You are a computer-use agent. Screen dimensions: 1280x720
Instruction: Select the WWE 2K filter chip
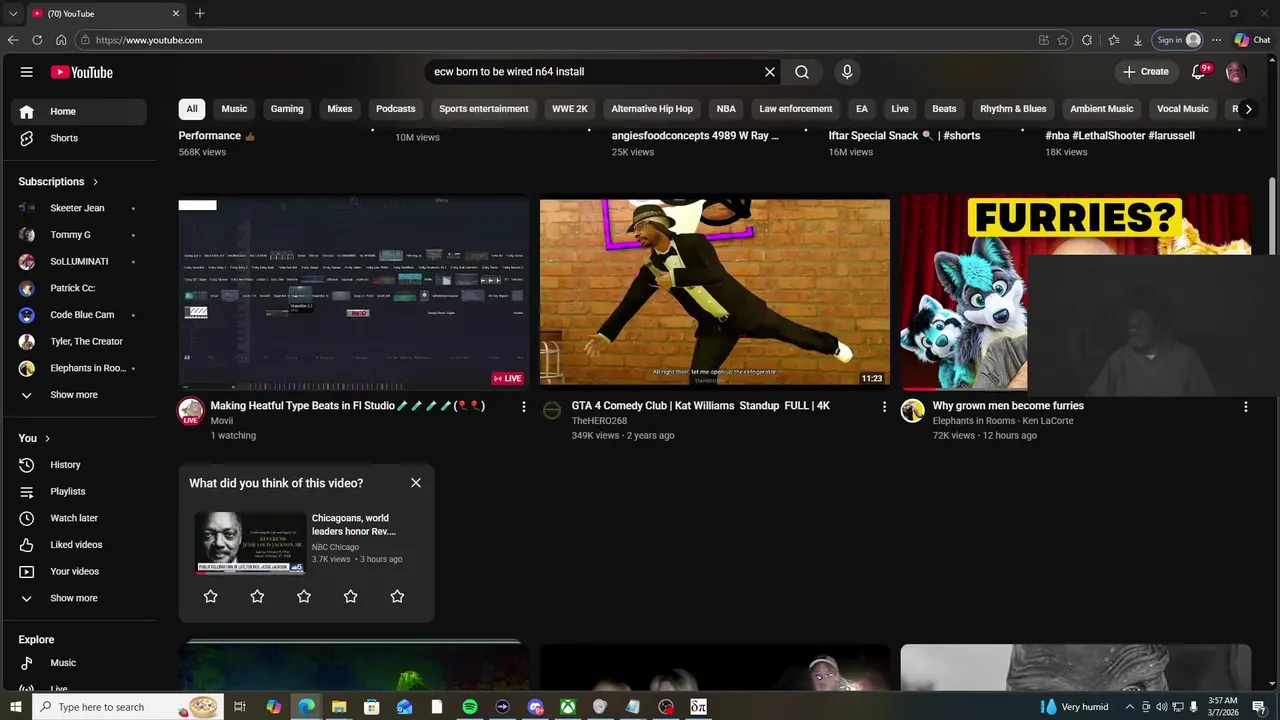coord(570,109)
